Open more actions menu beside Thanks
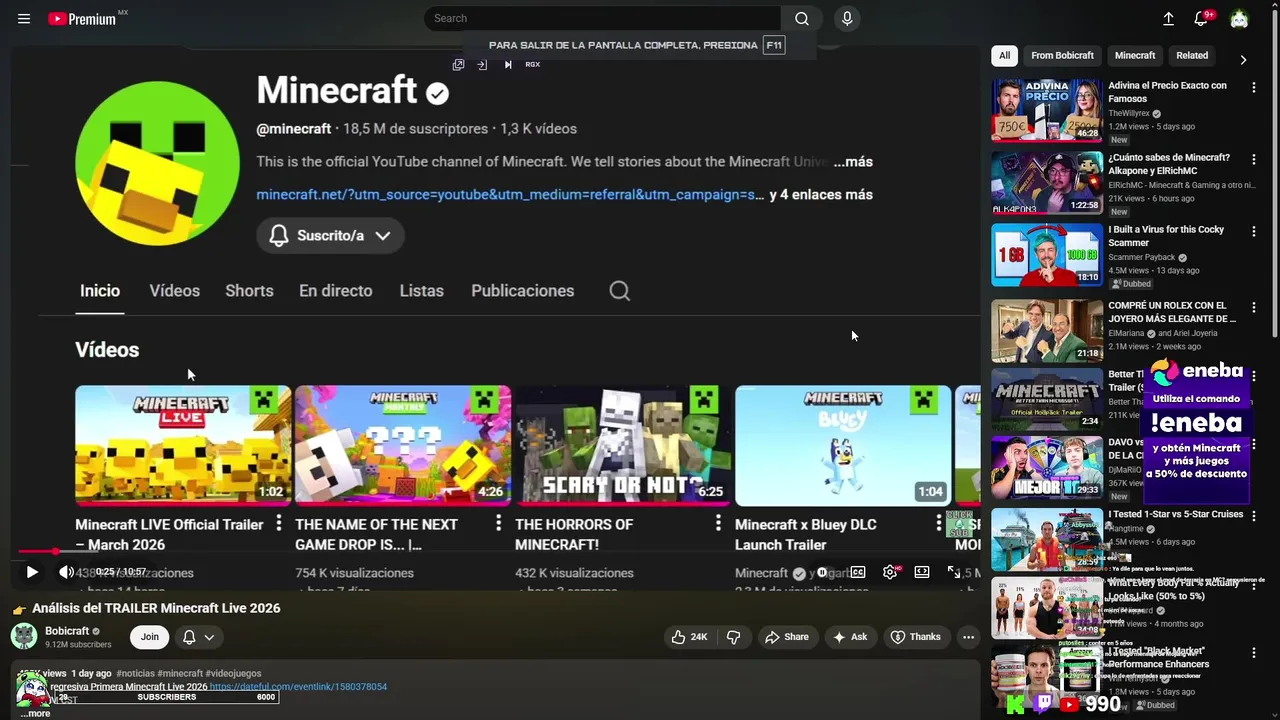 click(x=968, y=637)
